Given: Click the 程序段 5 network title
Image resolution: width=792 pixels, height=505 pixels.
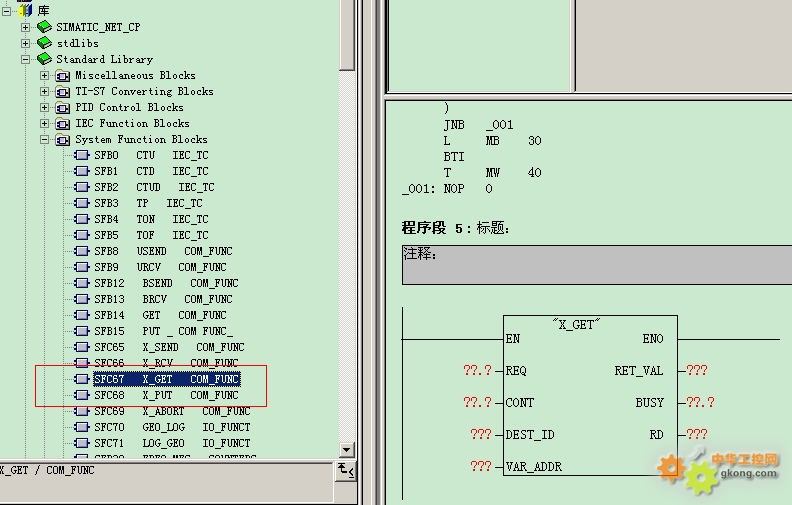Looking at the screenshot, I should 455,228.
